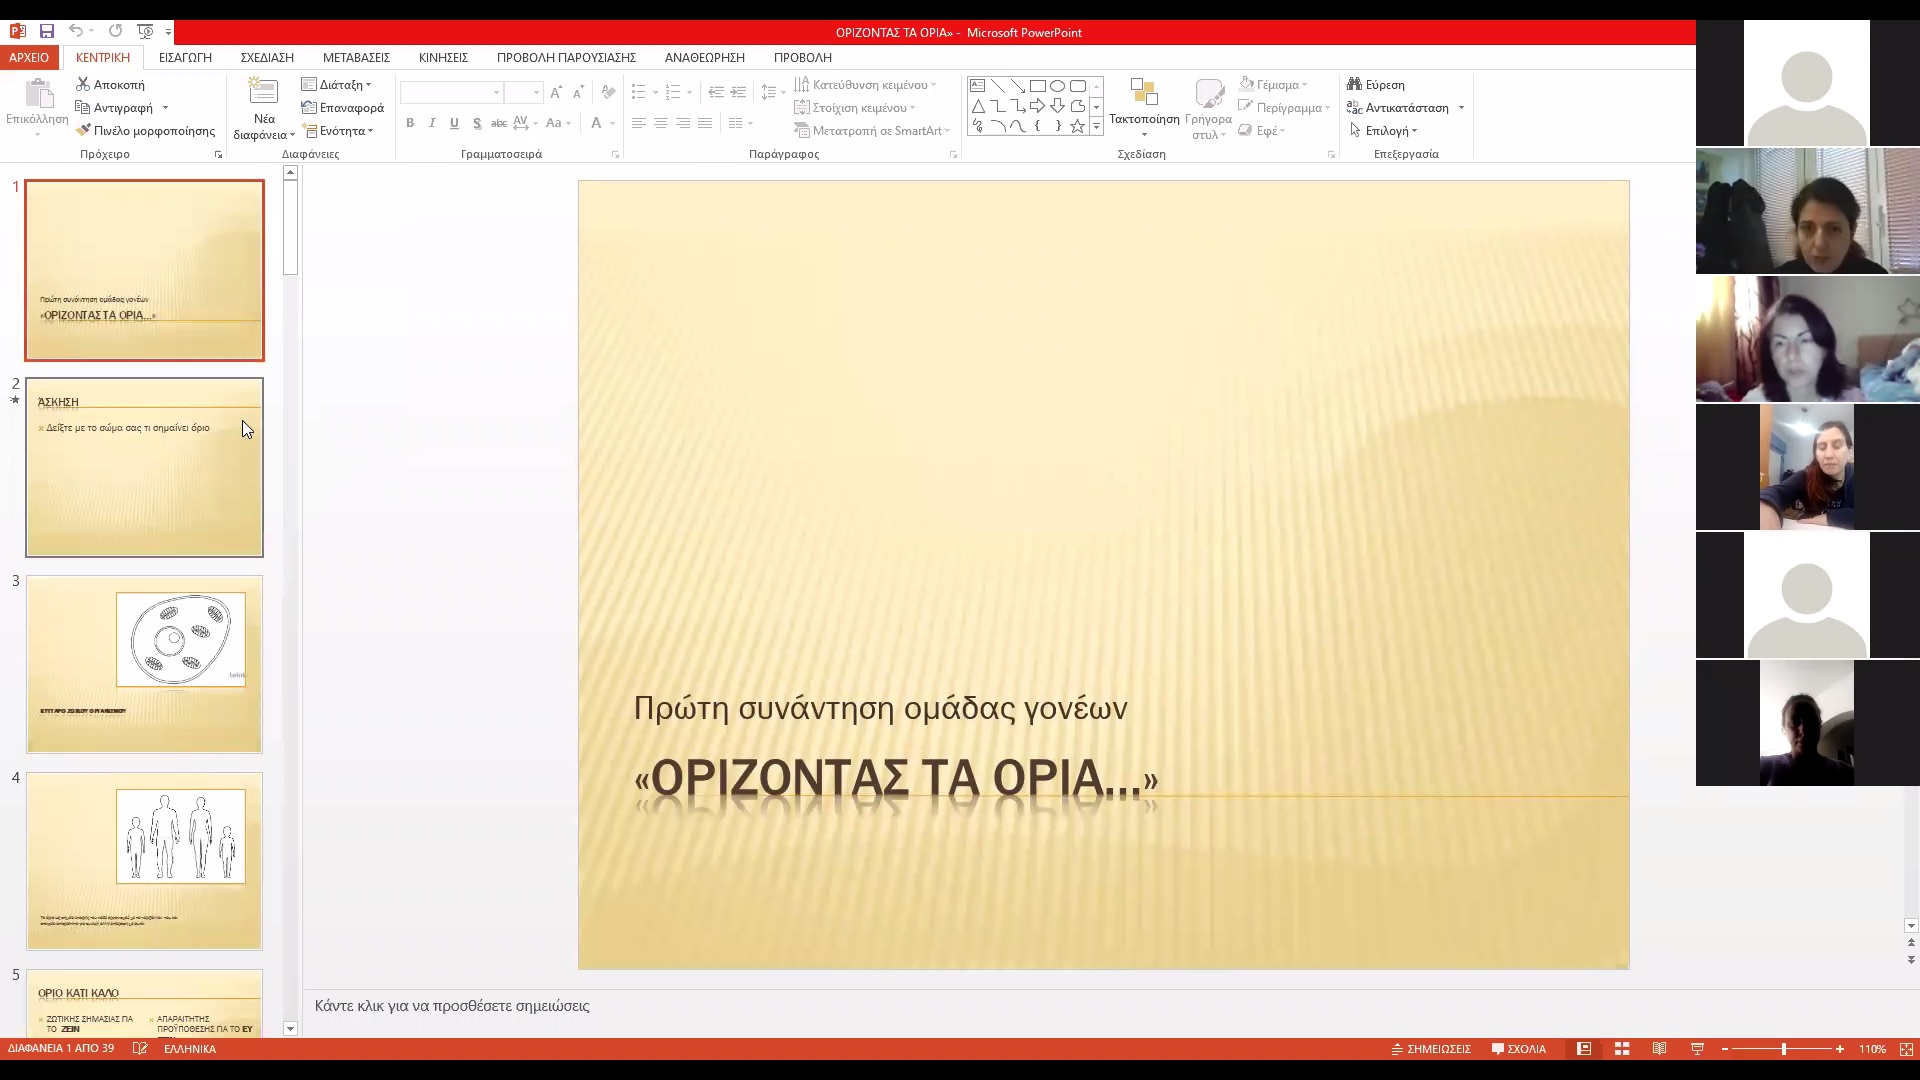Click the Νέα διαφάνεια (new slide) icon
The width and height of the screenshot is (1920, 1080).
pyautogui.click(x=263, y=93)
